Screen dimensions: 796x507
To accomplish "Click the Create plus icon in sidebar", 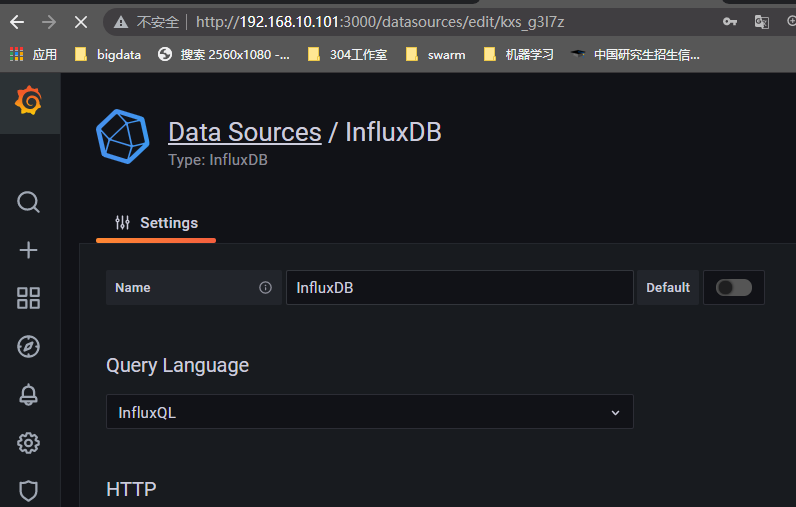I will [x=29, y=250].
